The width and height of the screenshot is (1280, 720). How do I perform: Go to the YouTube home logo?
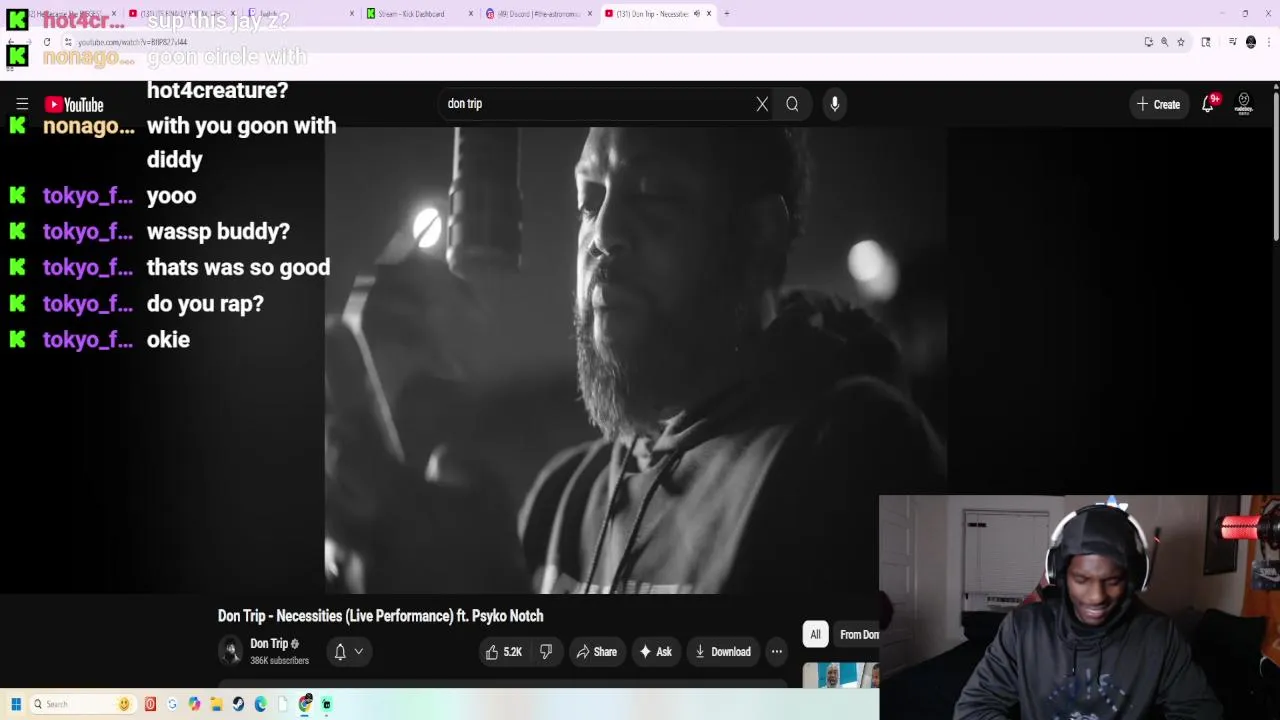tap(74, 104)
